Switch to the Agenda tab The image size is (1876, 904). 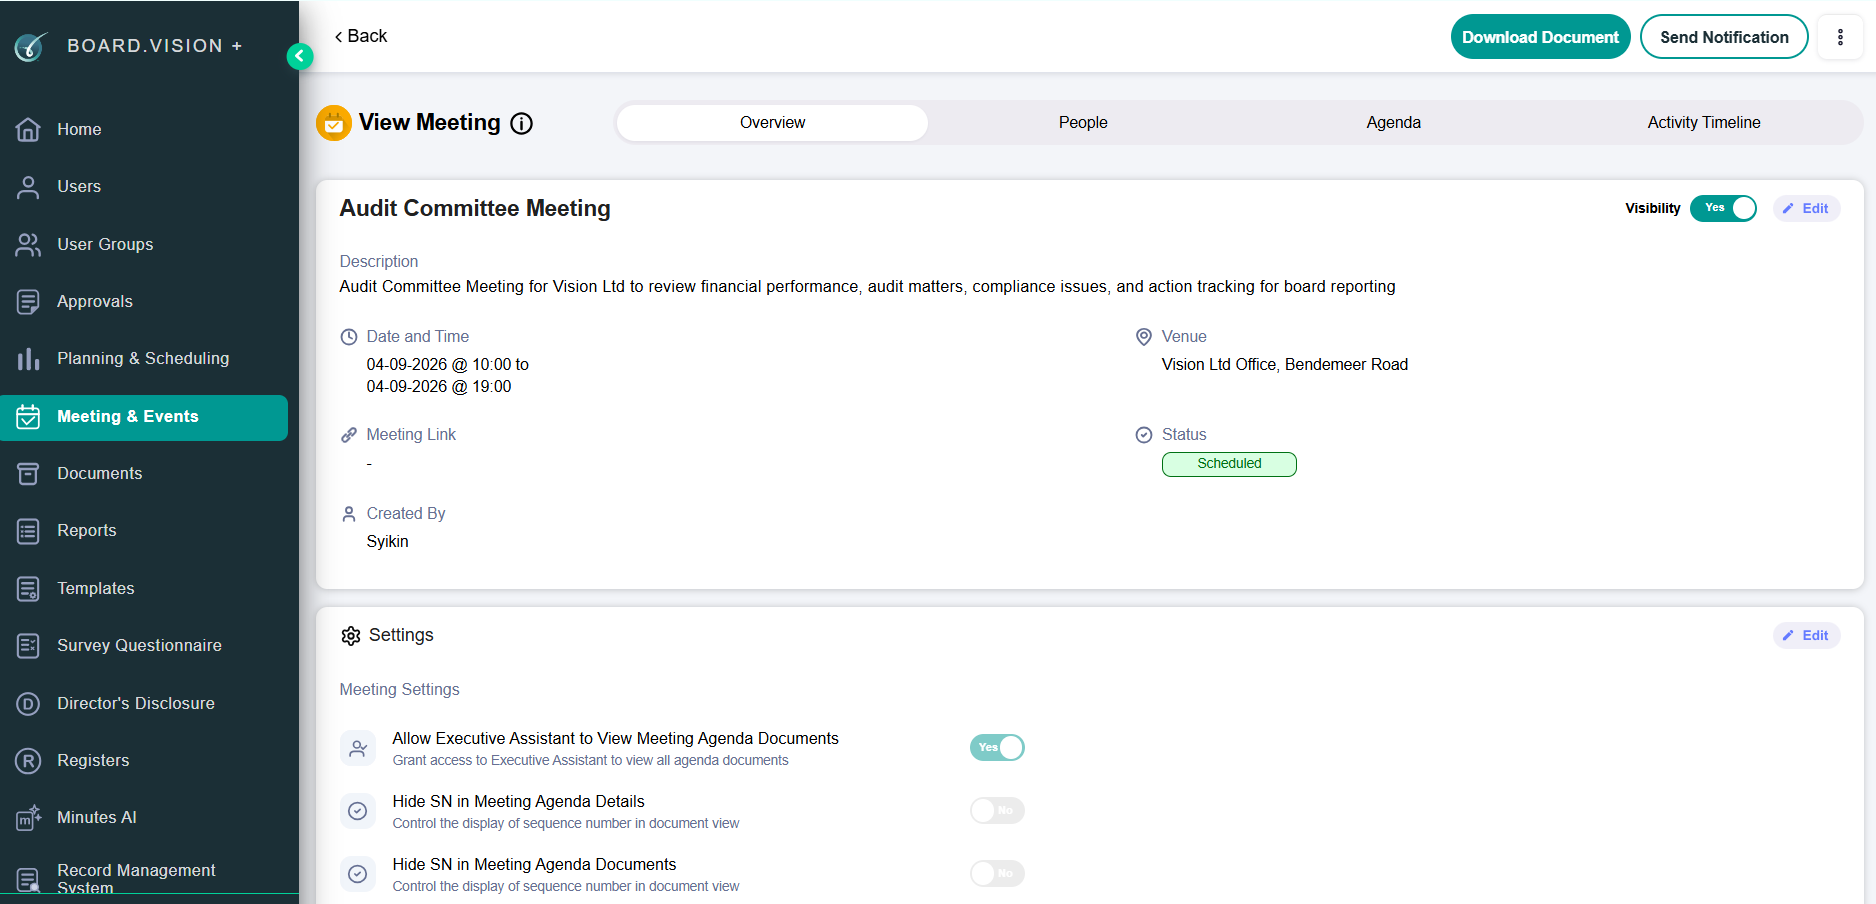[x=1394, y=123]
